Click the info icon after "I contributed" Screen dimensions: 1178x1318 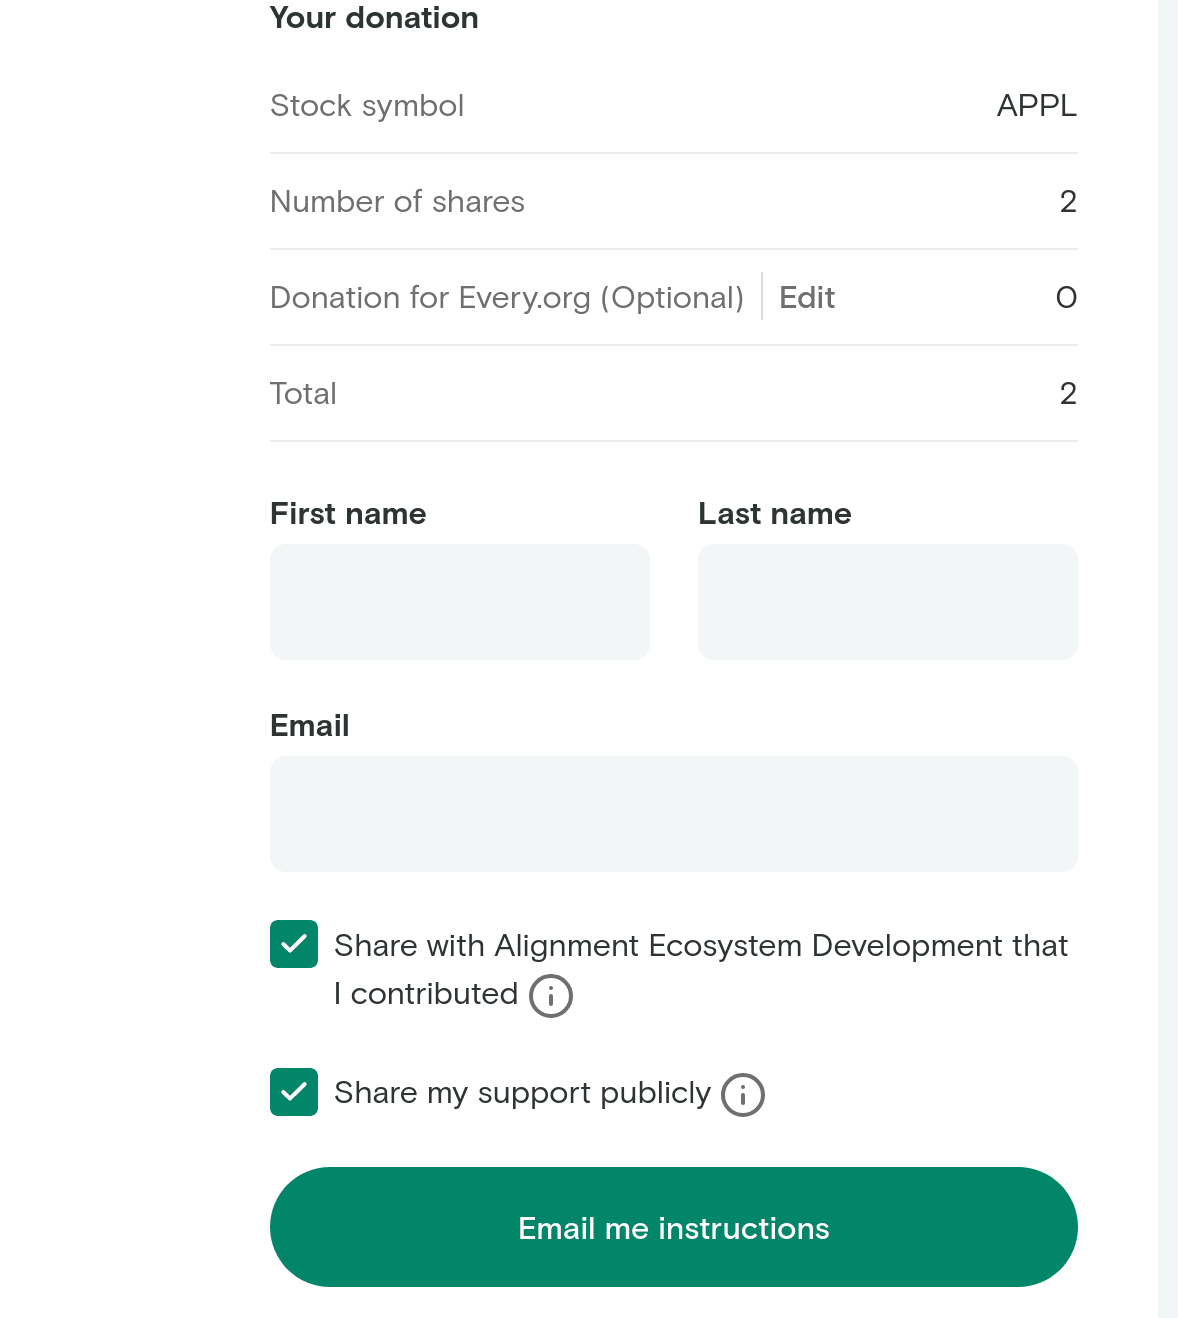pyautogui.click(x=551, y=996)
